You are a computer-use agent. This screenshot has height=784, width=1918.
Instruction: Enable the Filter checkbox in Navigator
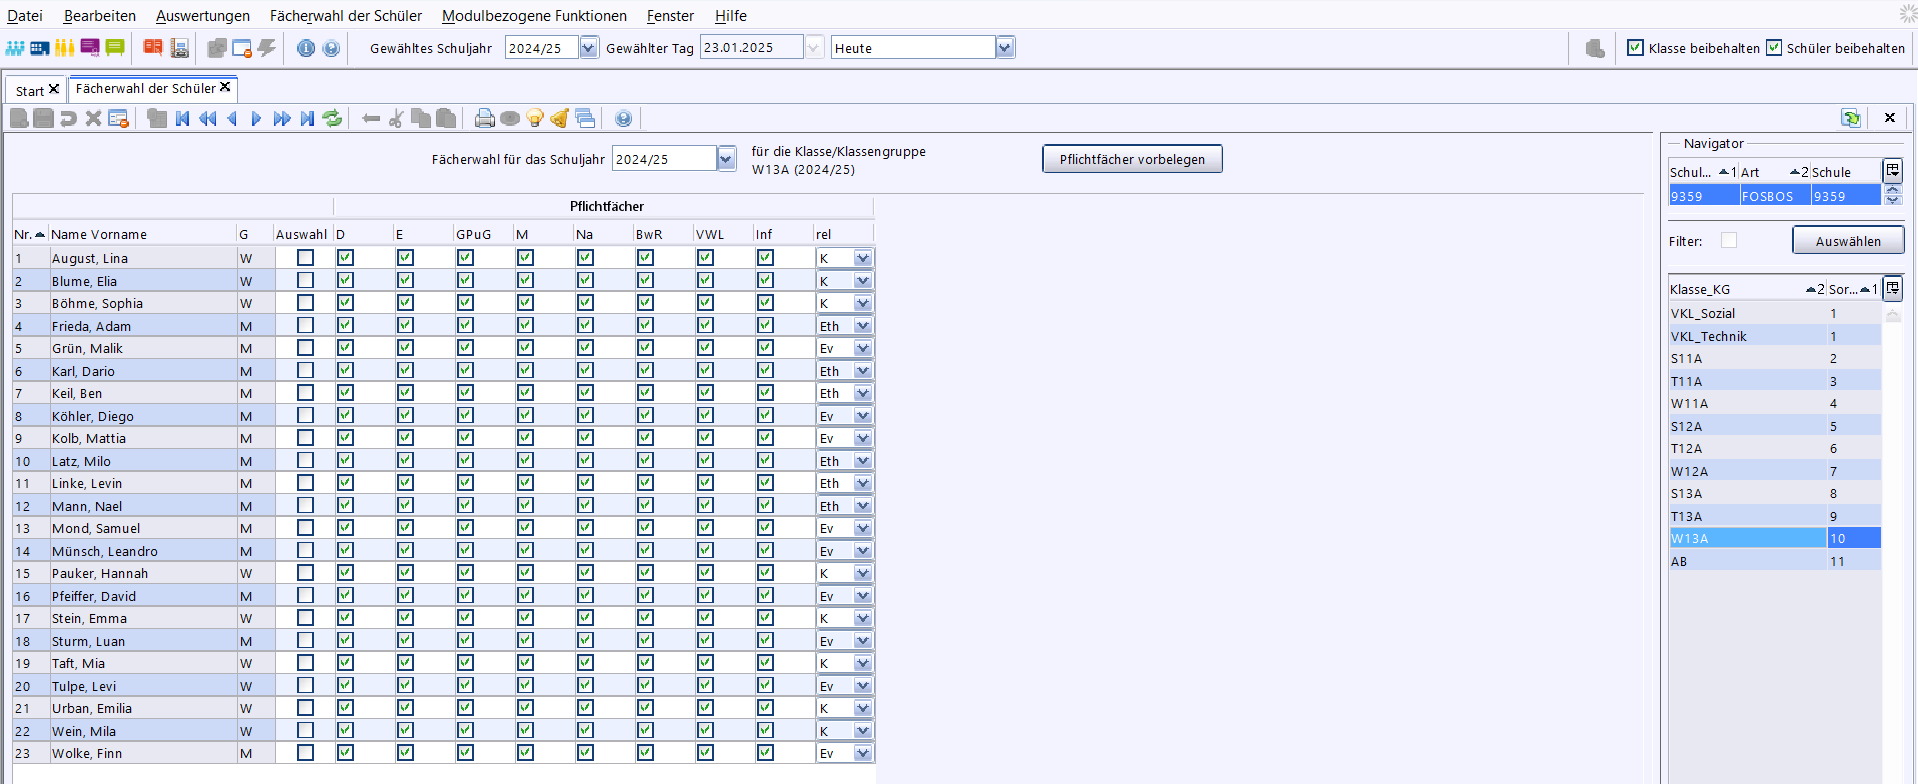tap(1729, 240)
